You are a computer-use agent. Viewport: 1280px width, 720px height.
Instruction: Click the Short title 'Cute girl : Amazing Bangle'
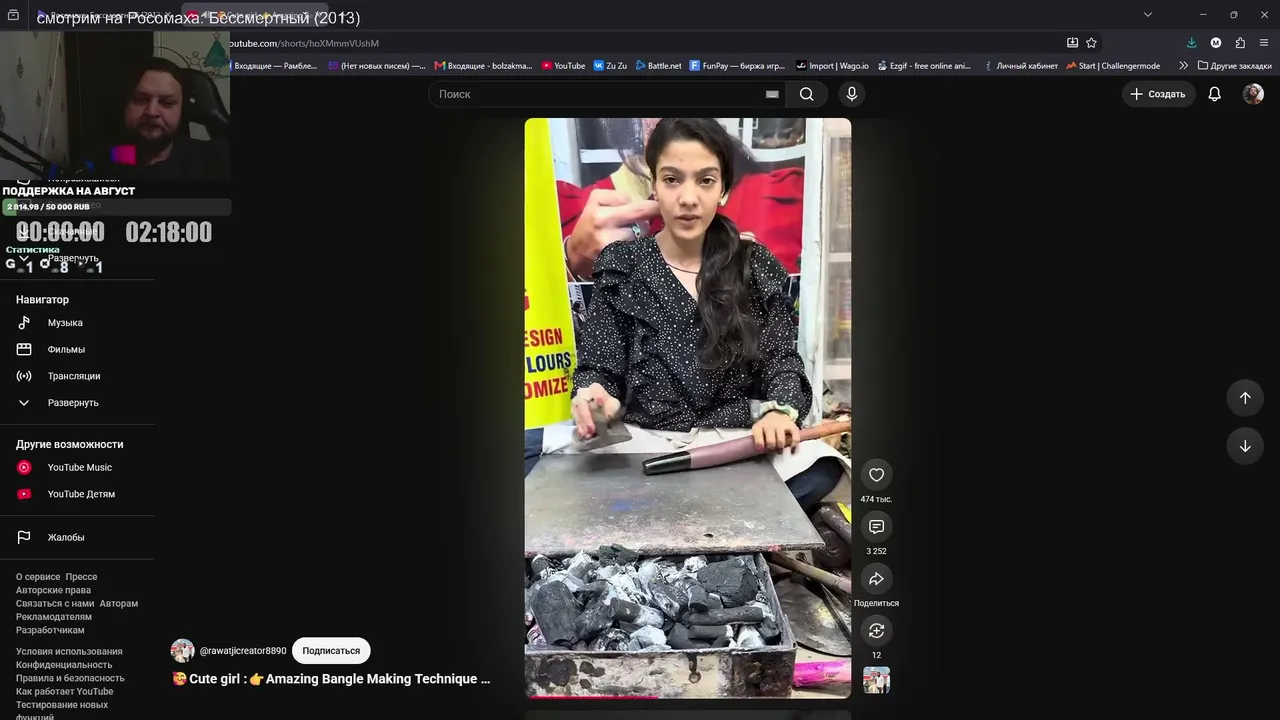331,679
